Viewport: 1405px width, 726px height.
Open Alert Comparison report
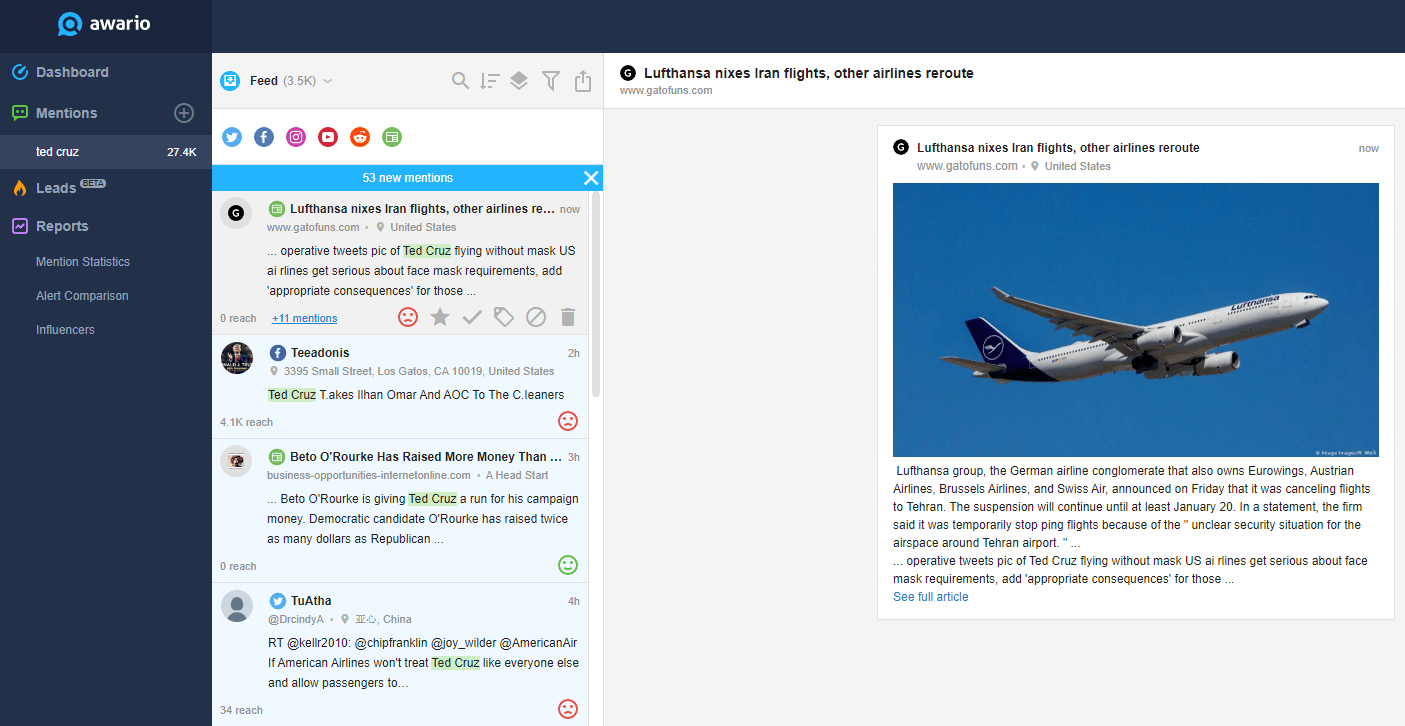(82, 296)
